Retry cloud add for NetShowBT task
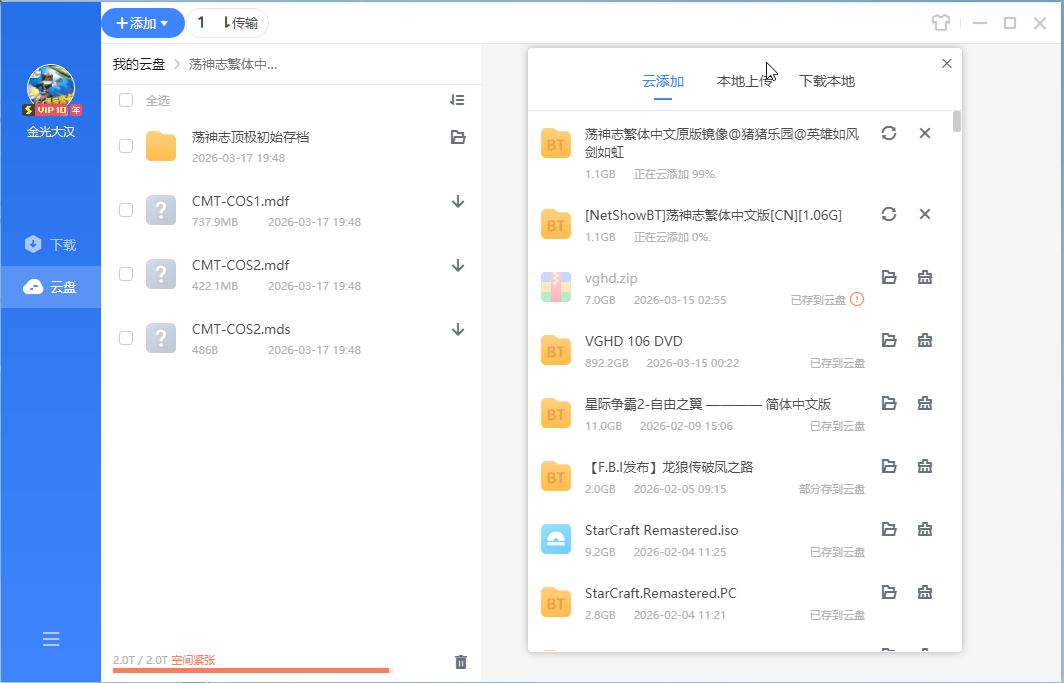Image resolution: width=1064 pixels, height=683 pixels. (888, 214)
